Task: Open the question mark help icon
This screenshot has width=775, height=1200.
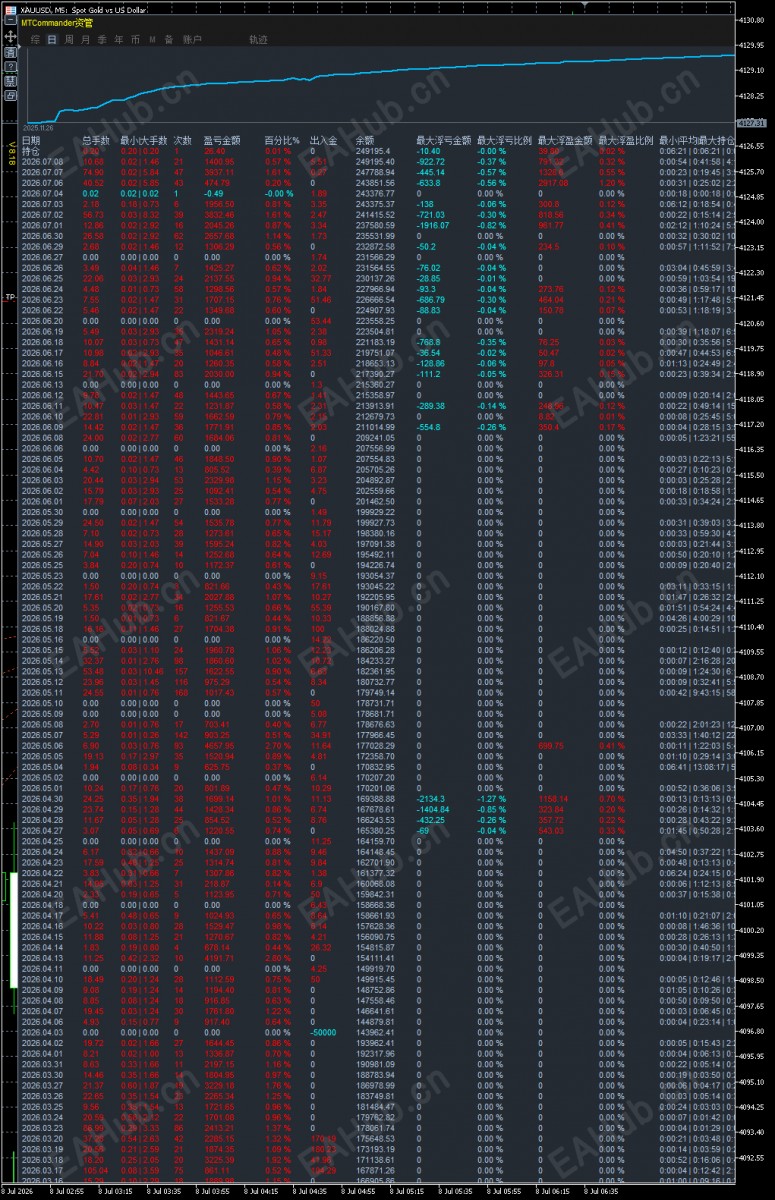Action: 10,67
